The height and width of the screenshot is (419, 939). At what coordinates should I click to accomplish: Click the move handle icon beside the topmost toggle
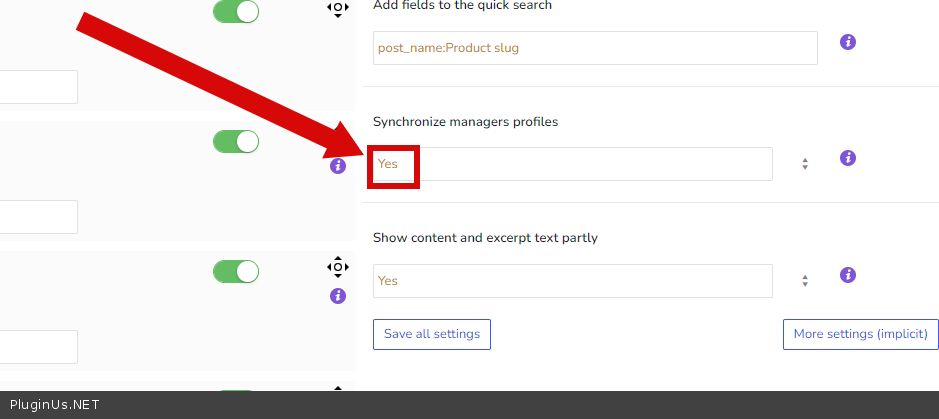[x=338, y=9]
